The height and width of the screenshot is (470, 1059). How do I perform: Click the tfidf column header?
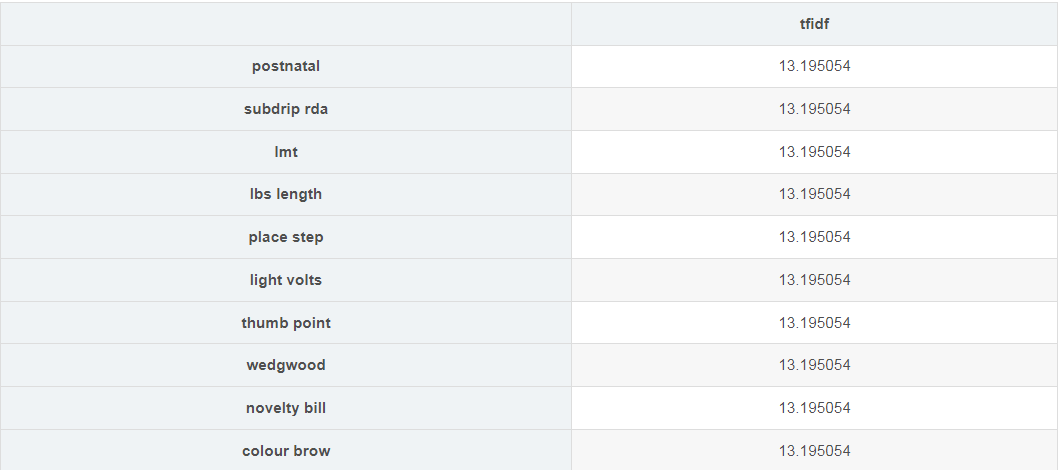814,24
